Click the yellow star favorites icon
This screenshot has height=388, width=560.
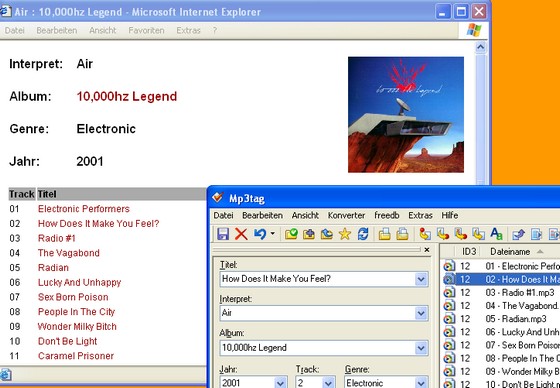pos(345,234)
